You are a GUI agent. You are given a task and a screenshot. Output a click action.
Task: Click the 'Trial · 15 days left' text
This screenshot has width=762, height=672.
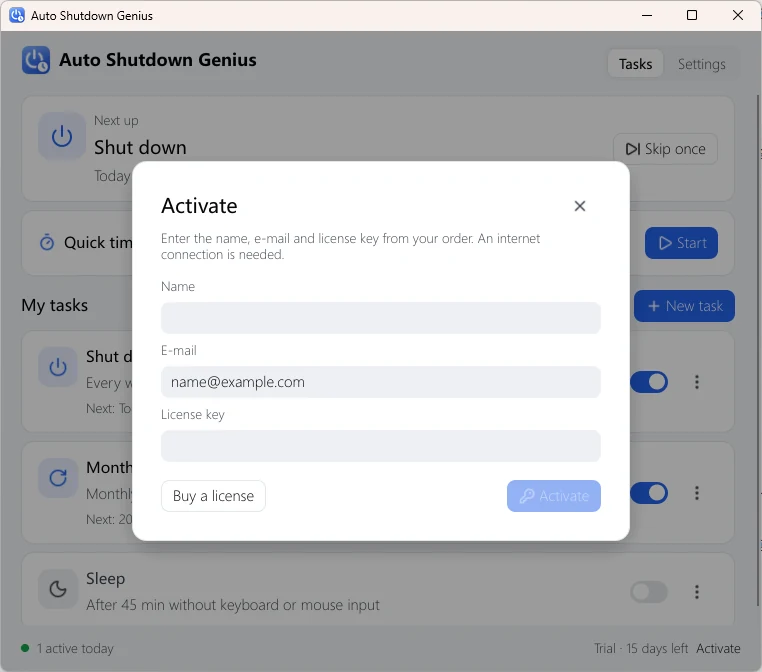[x=641, y=649]
